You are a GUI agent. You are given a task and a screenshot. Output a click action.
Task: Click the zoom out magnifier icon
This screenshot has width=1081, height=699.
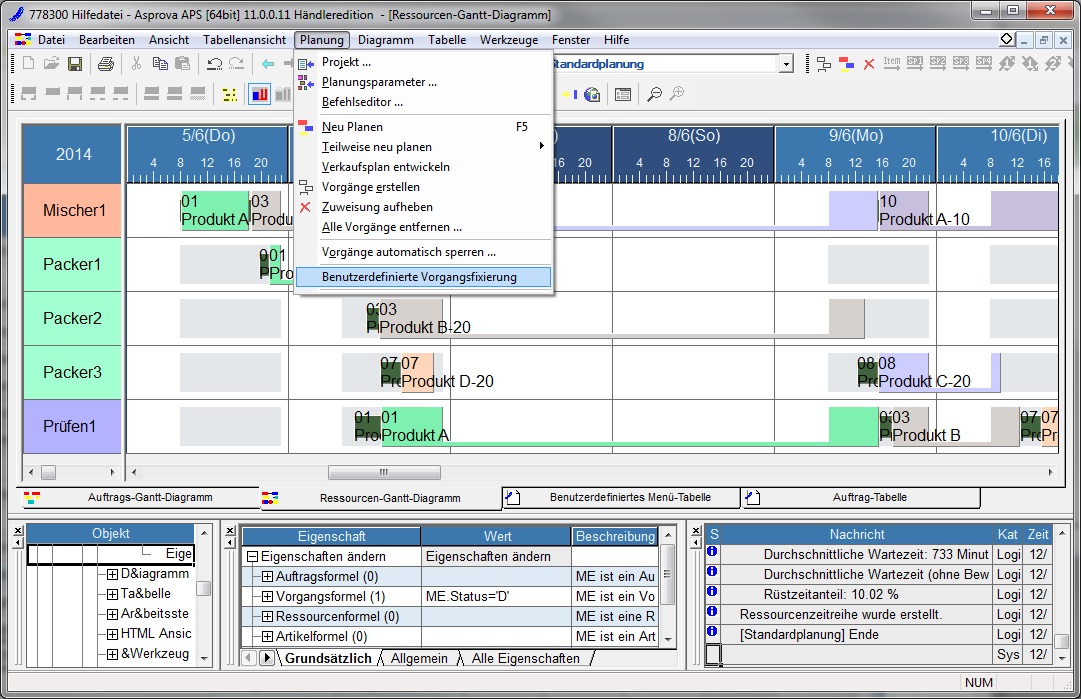pos(654,94)
